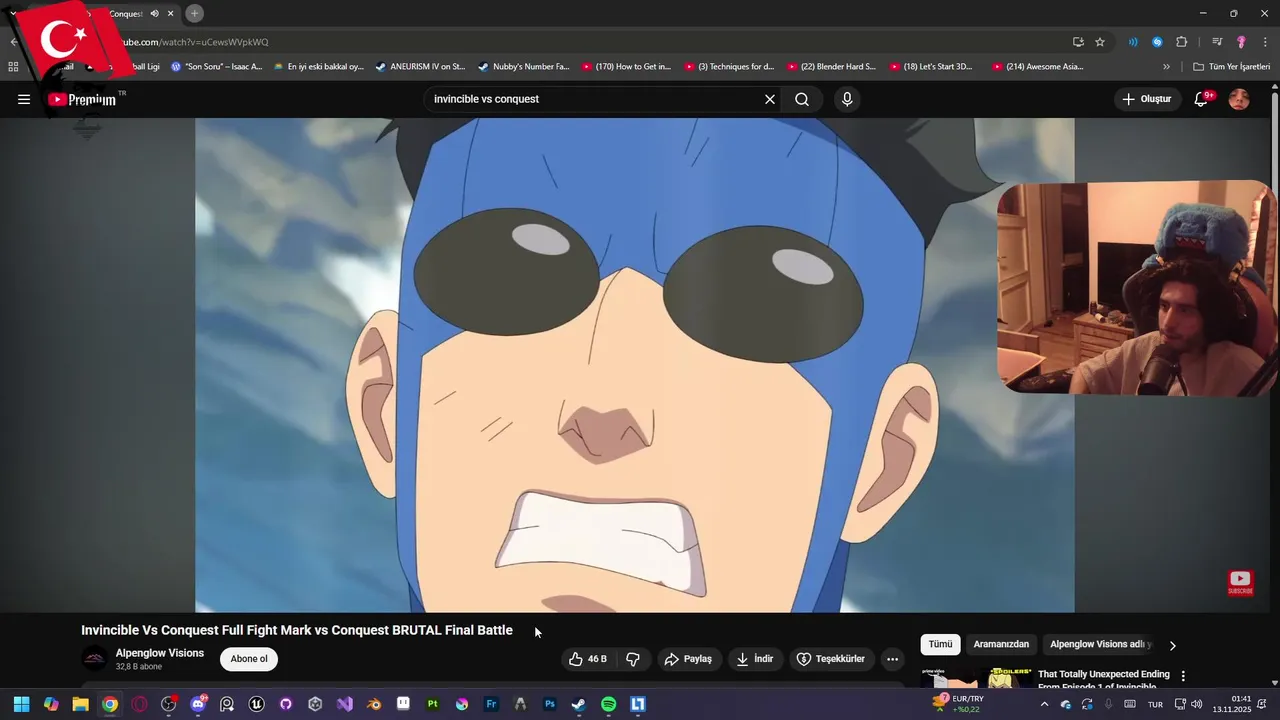Open Spotify from the taskbar

coord(608,704)
